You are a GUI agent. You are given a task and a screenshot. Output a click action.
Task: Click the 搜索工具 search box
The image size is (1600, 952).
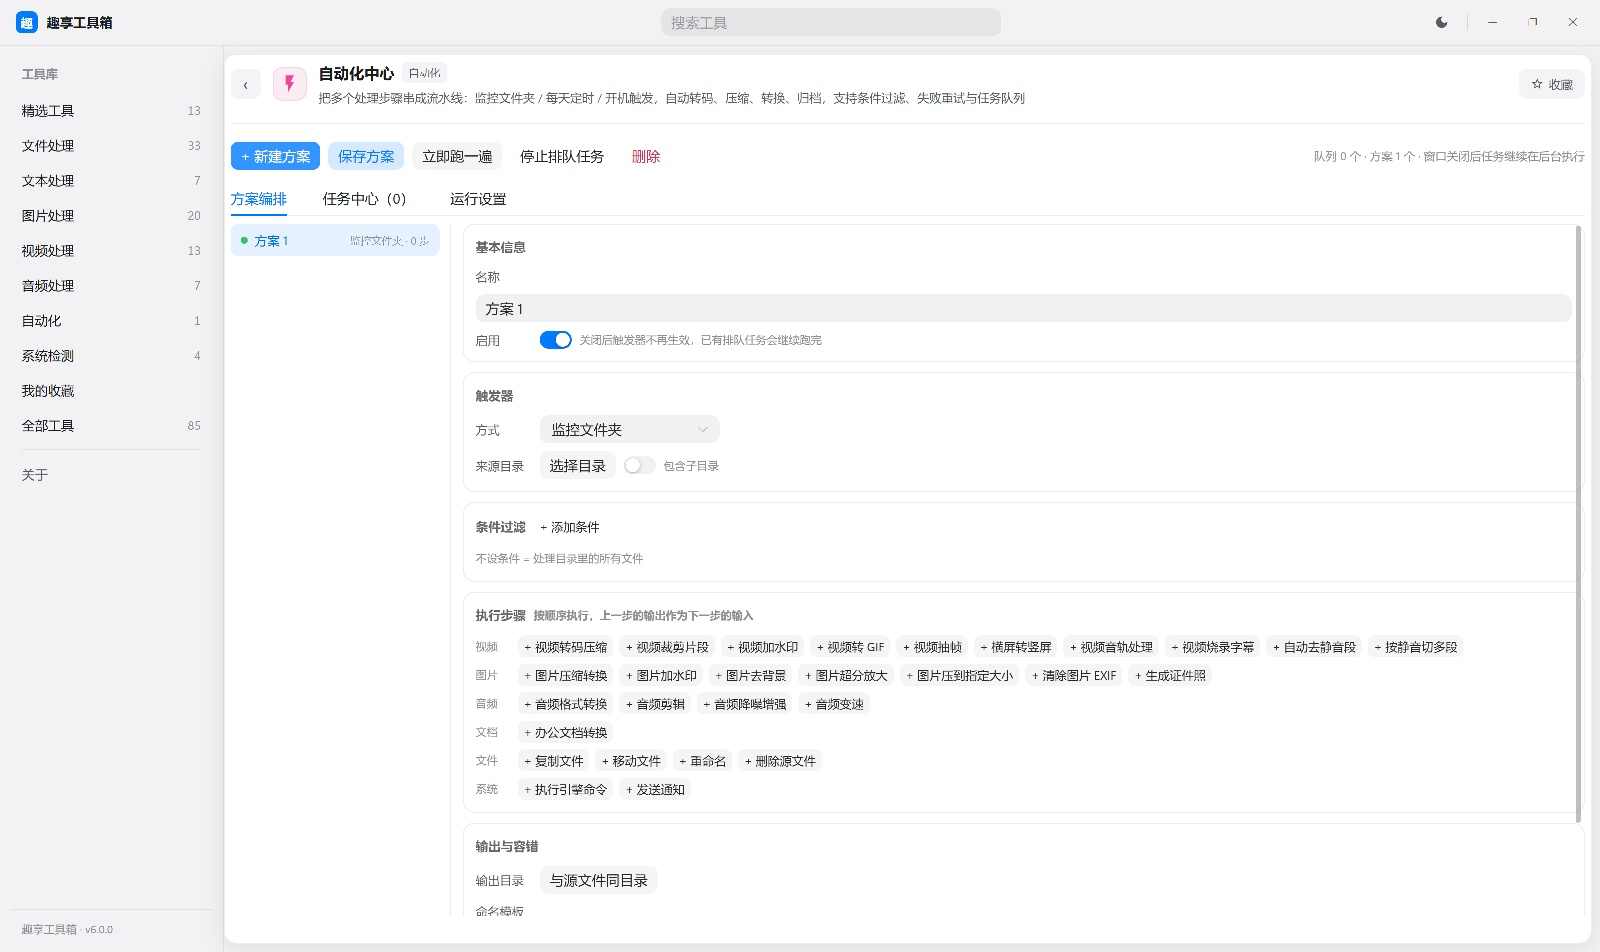click(x=830, y=22)
